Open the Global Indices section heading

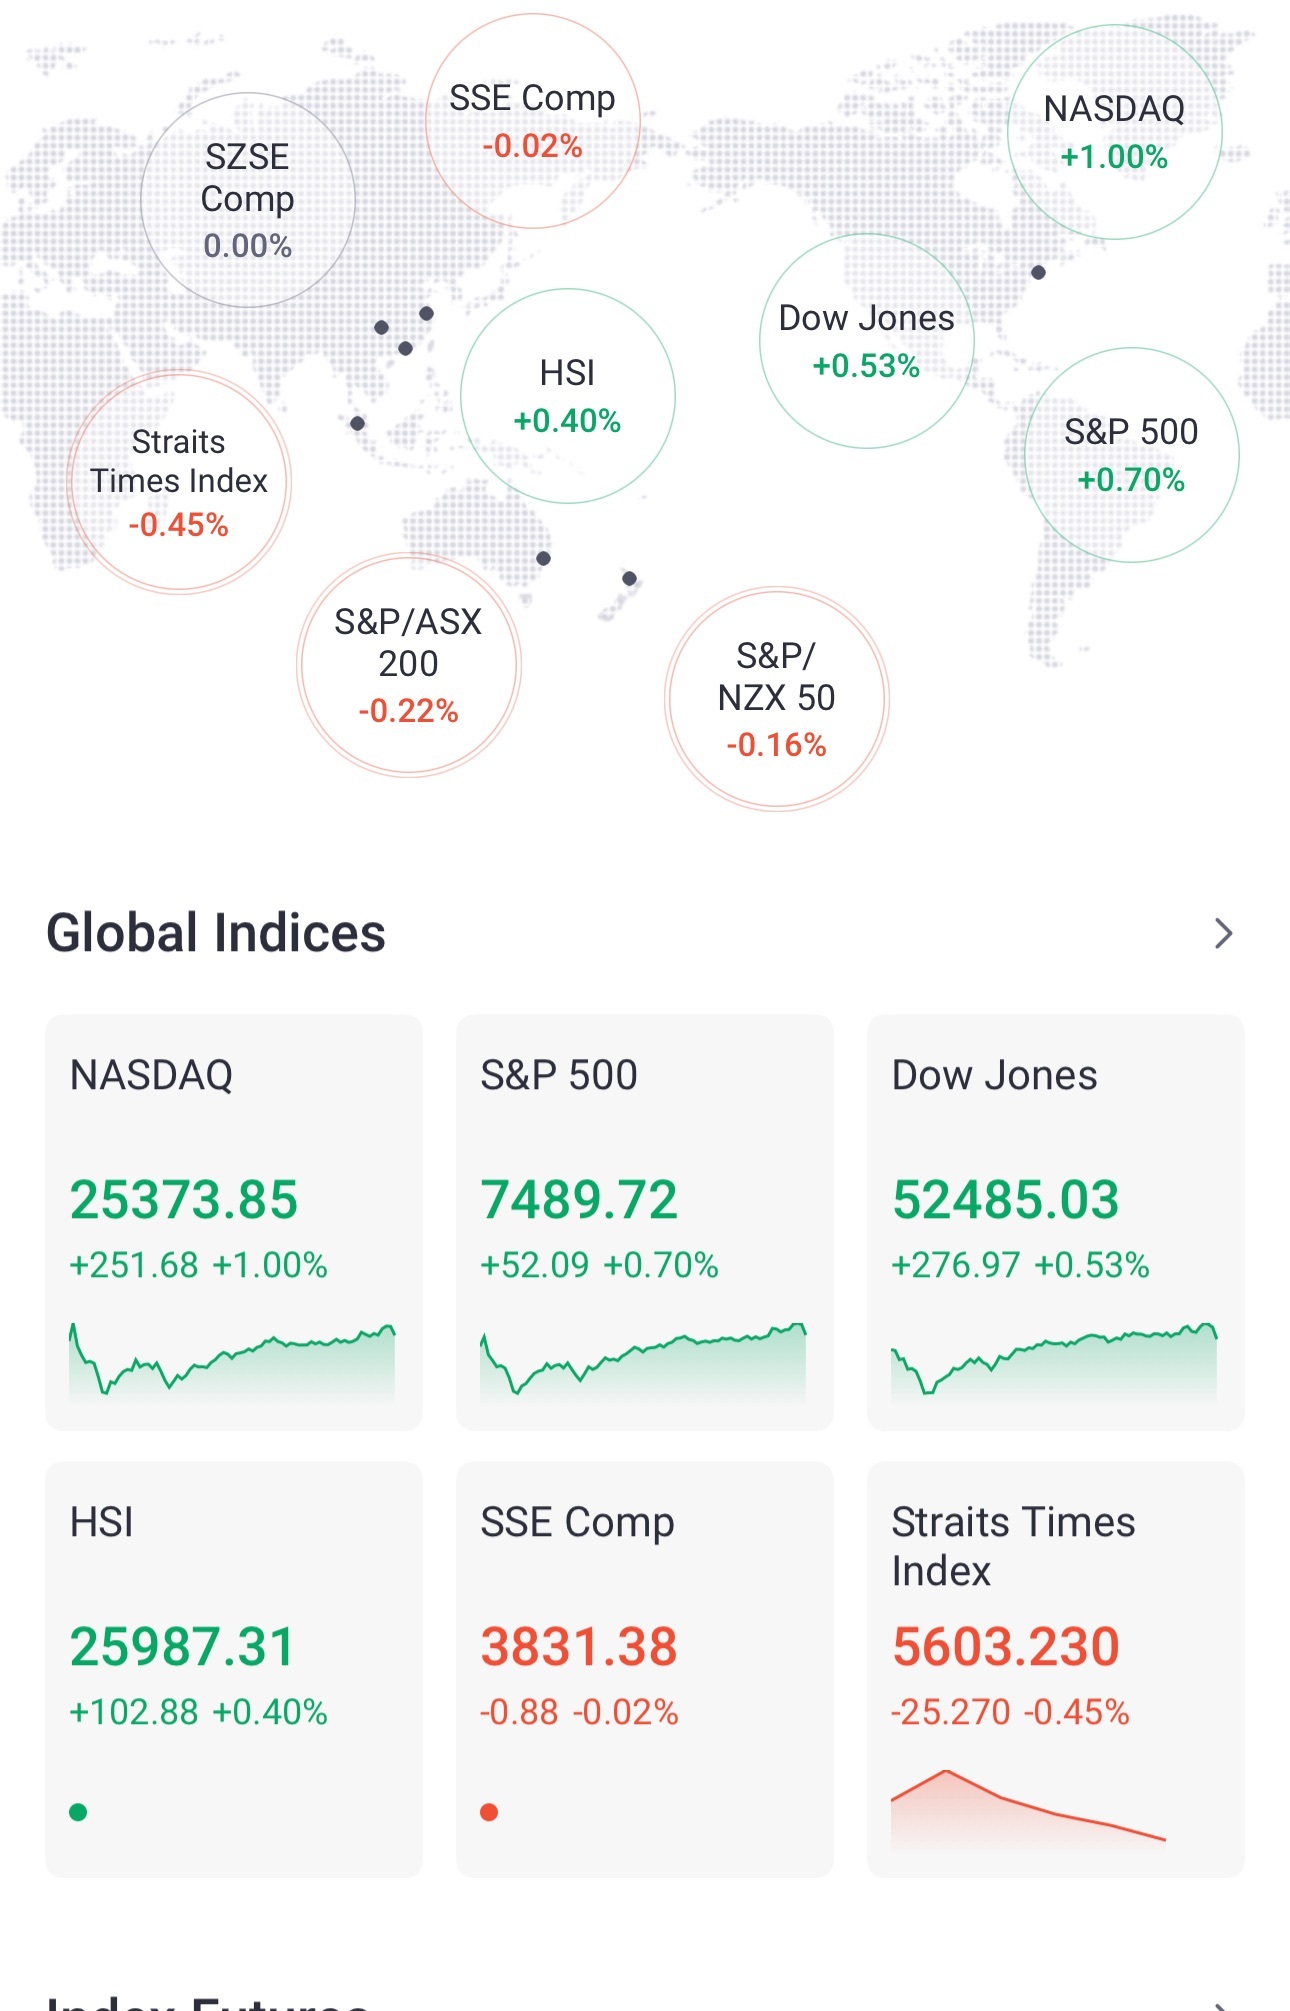pos(216,933)
